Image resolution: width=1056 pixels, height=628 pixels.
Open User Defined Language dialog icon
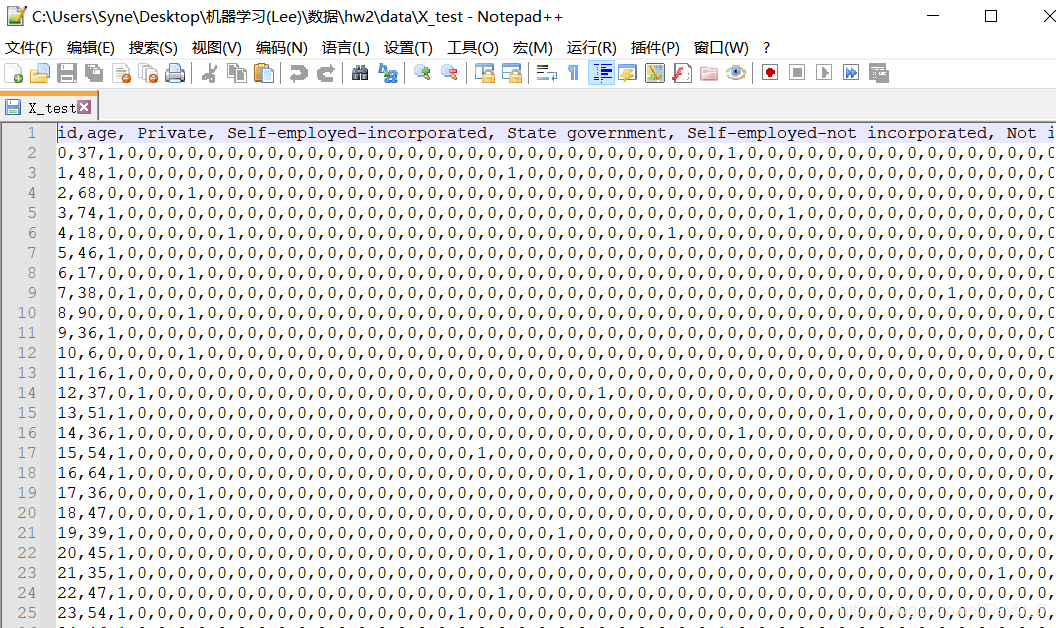pos(628,73)
